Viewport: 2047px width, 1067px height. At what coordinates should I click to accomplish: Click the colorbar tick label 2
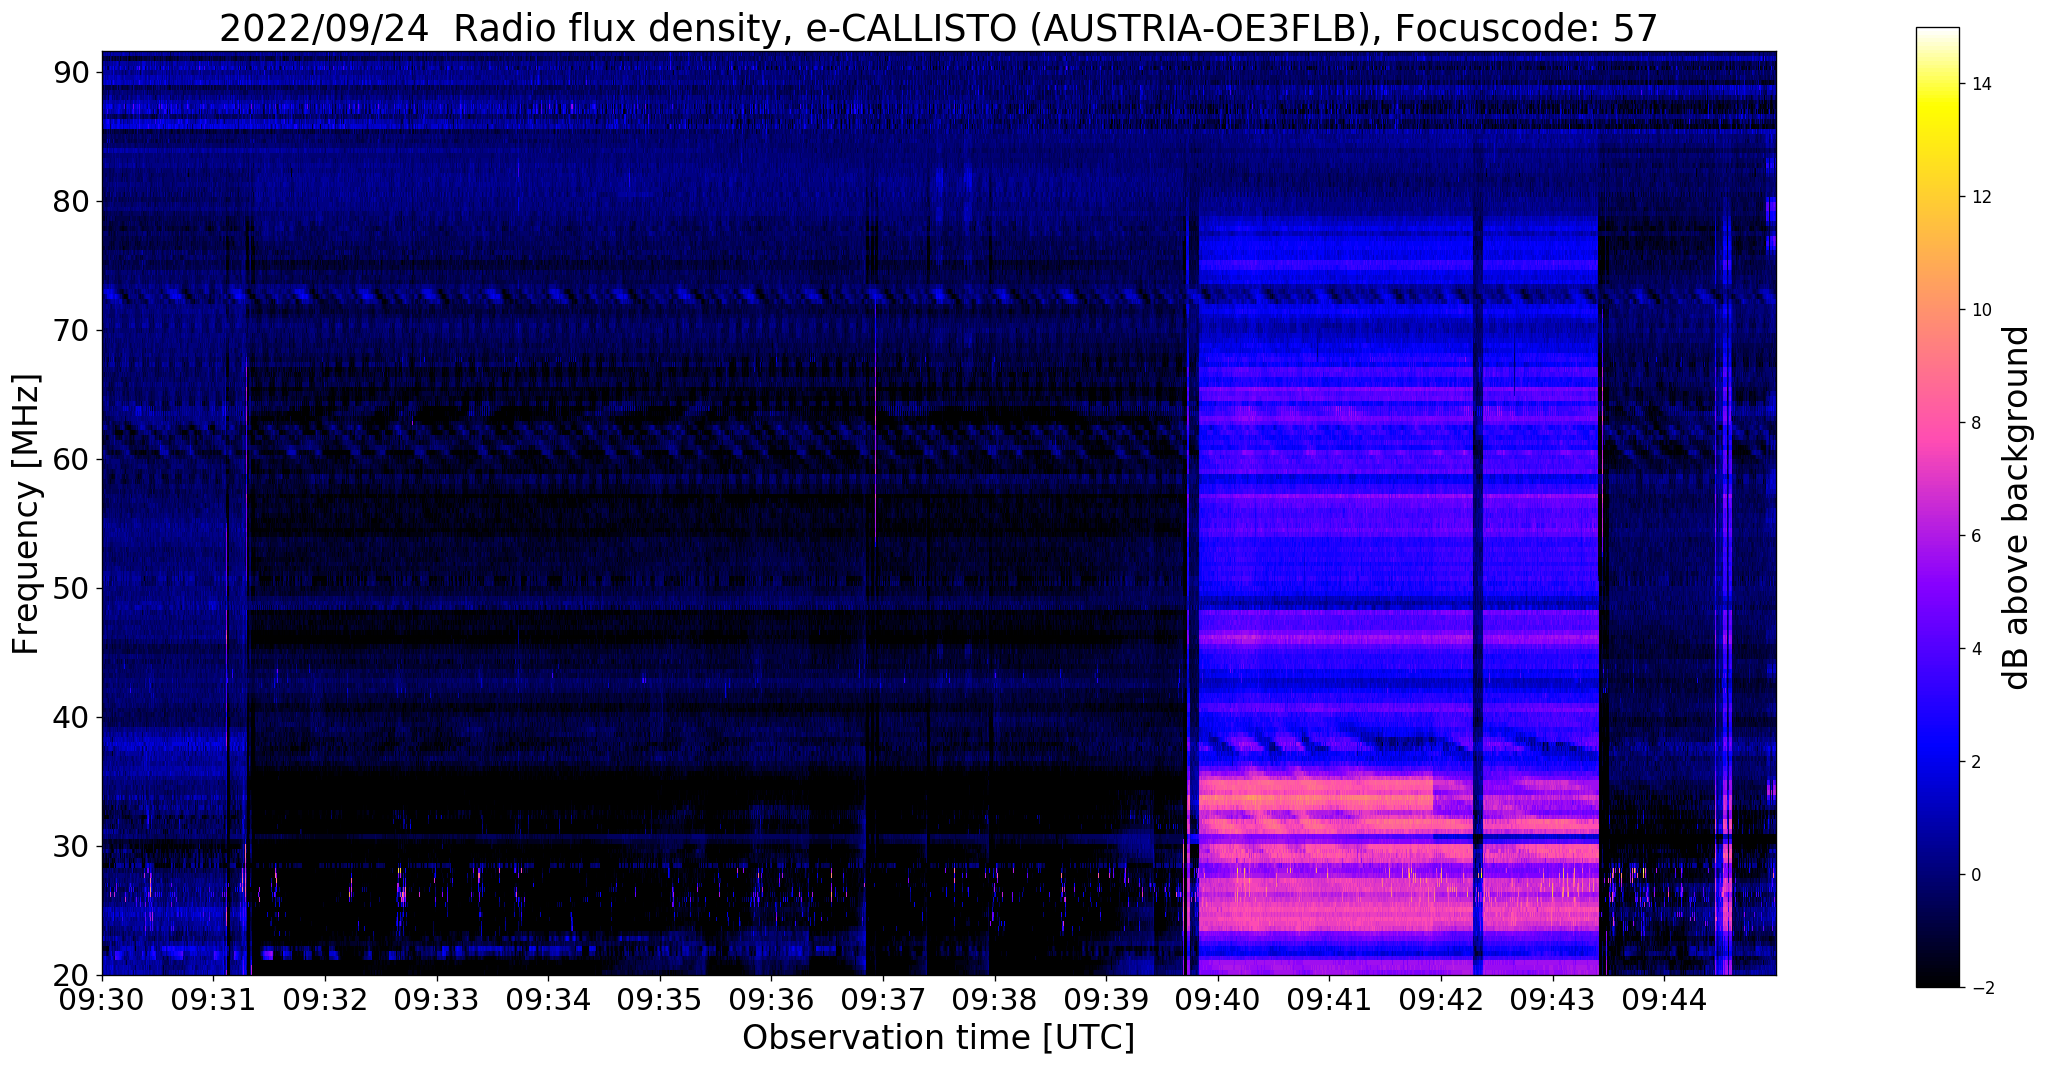[x=1975, y=762]
